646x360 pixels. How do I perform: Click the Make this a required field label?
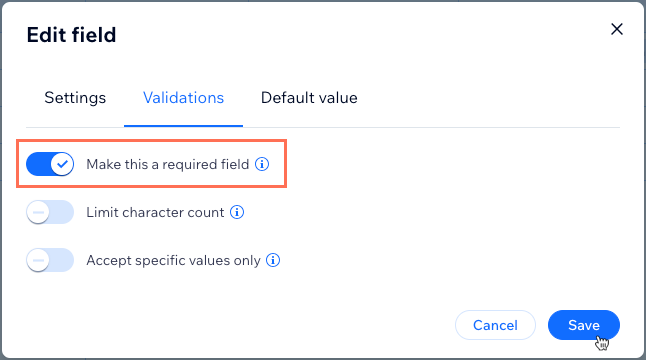[x=168, y=164]
